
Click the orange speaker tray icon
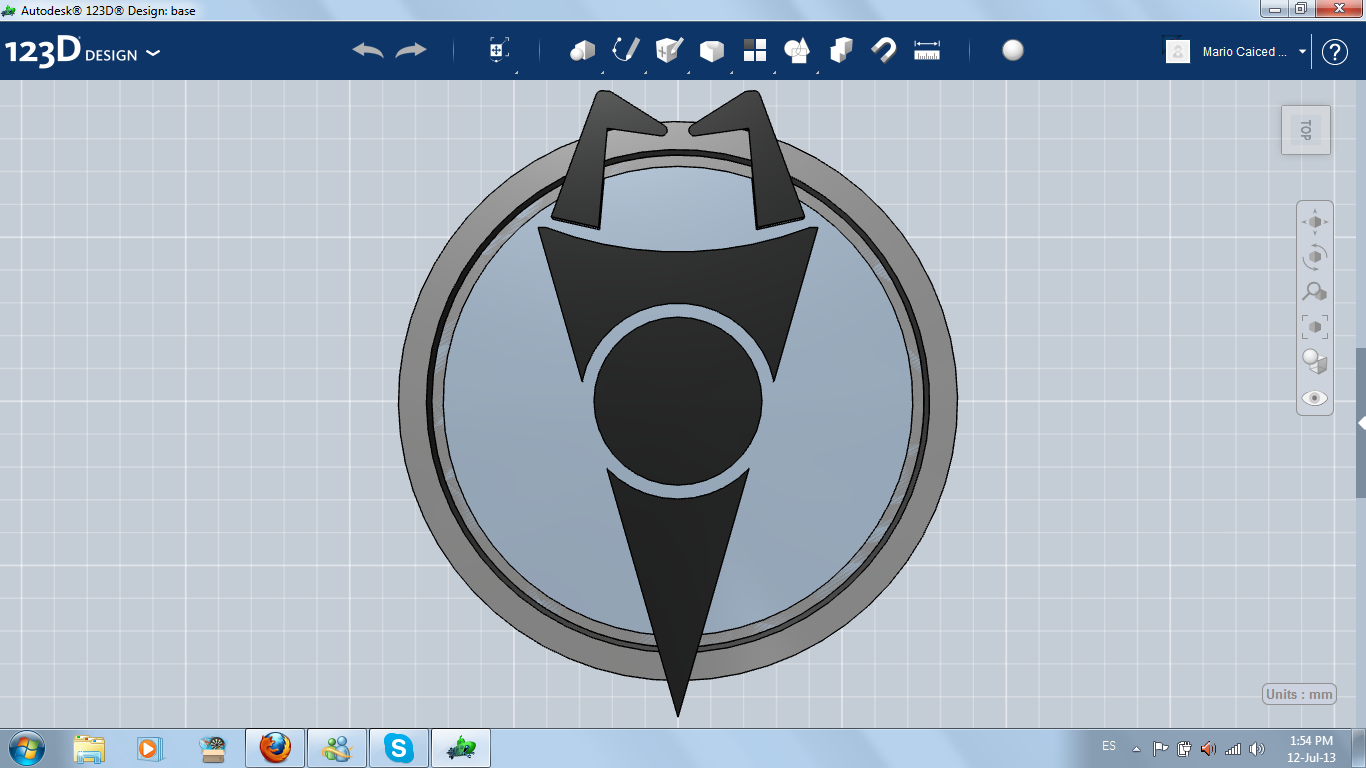[1208, 748]
